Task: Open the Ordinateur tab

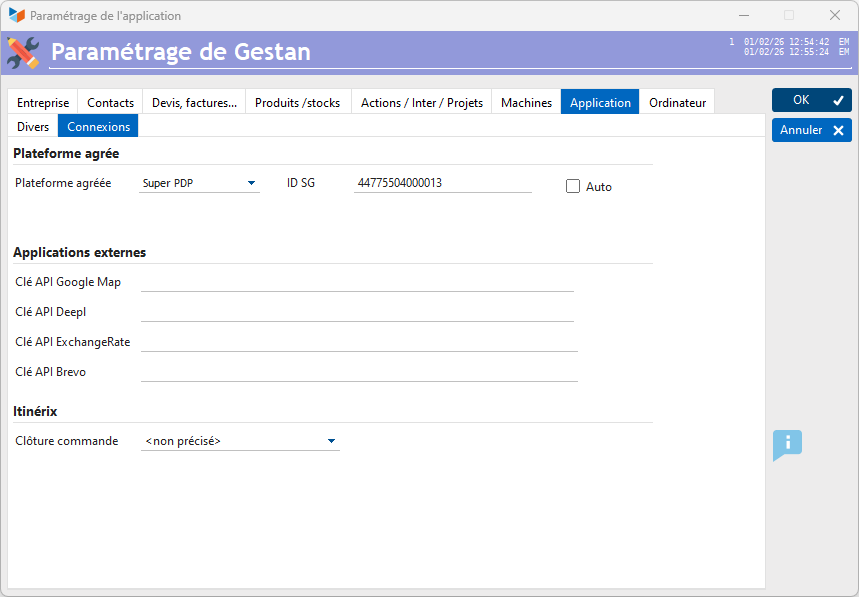Action: coord(677,102)
